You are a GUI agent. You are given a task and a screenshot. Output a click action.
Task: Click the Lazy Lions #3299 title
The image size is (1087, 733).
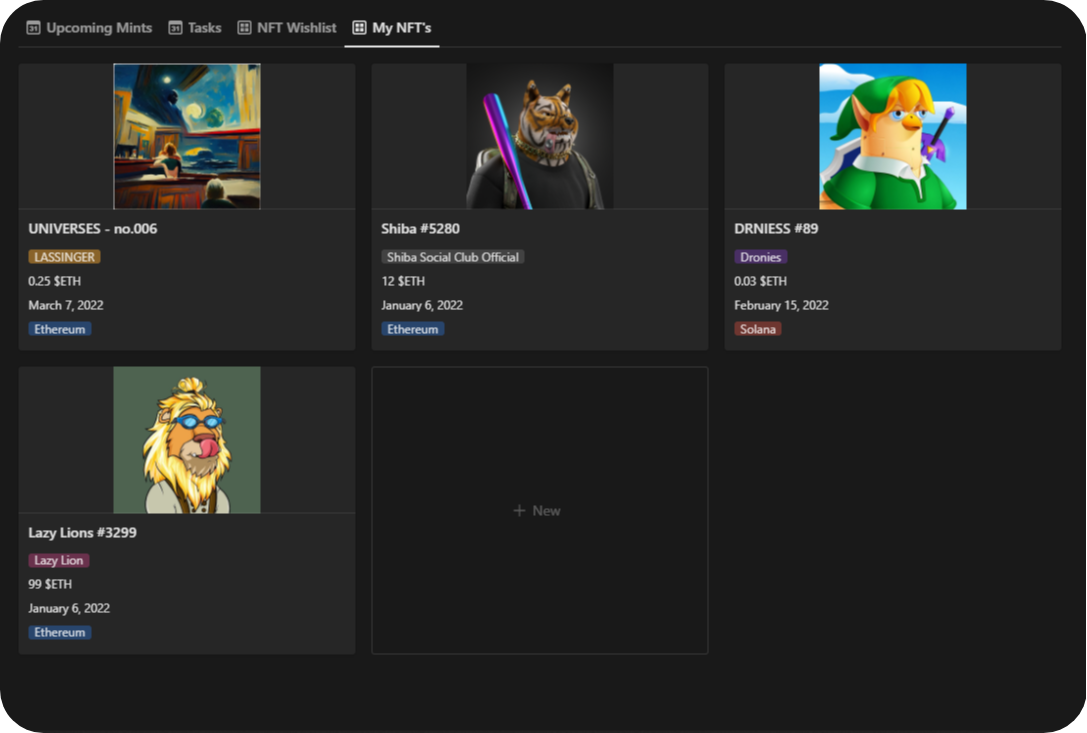tap(82, 533)
